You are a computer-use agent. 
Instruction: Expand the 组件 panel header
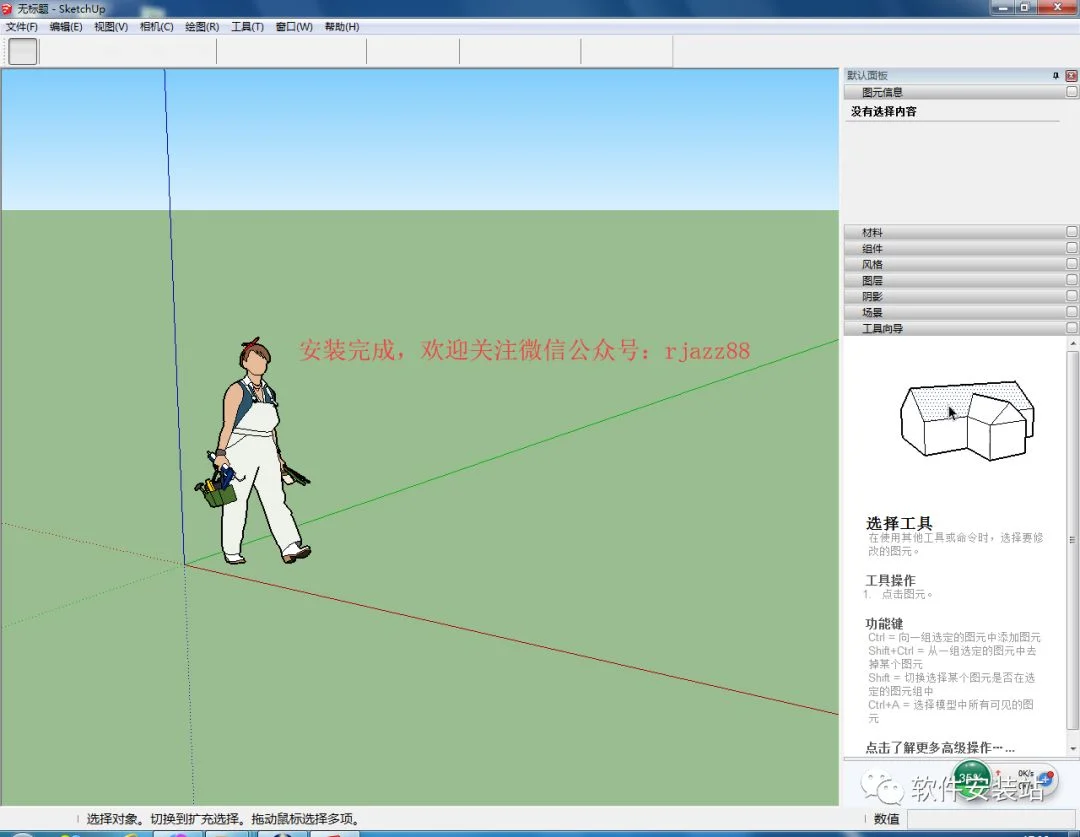(960, 248)
